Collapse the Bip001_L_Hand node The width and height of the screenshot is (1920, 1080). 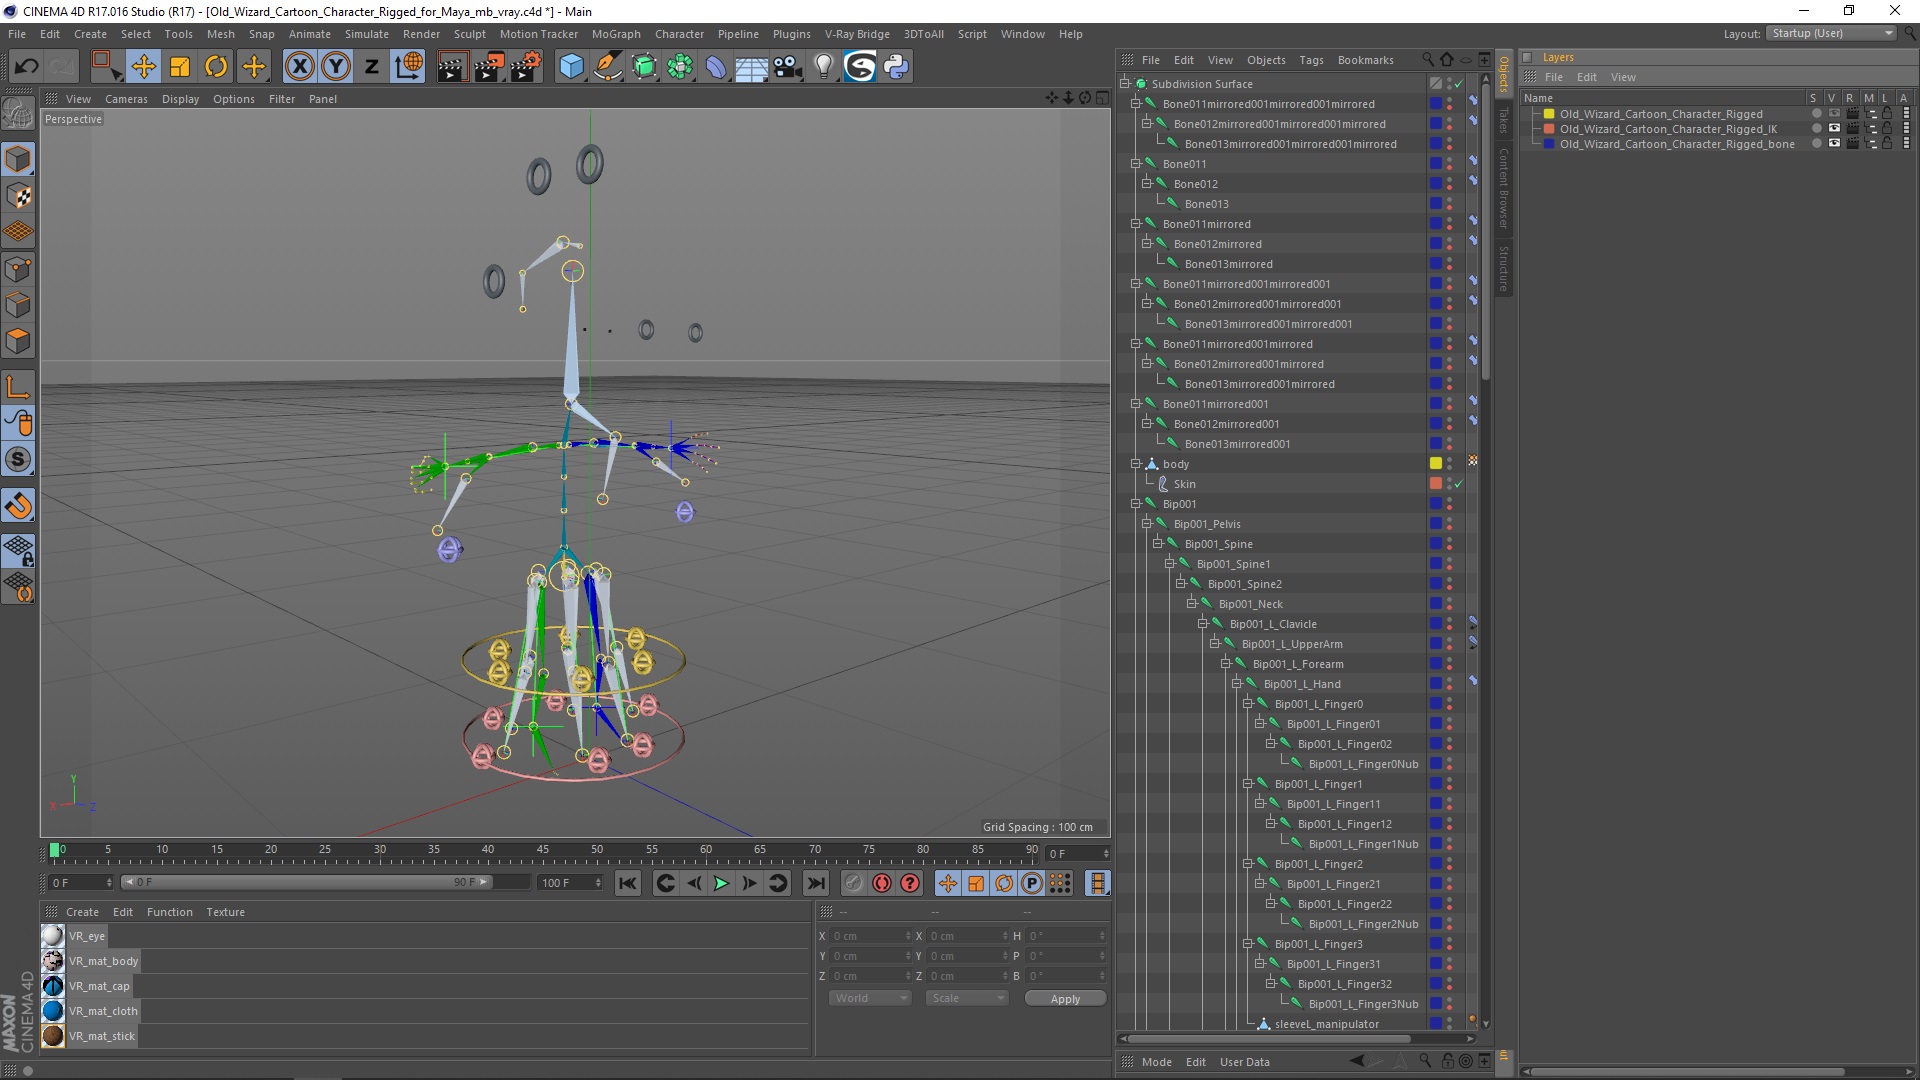pyautogui.click(x=1237, y=684)
